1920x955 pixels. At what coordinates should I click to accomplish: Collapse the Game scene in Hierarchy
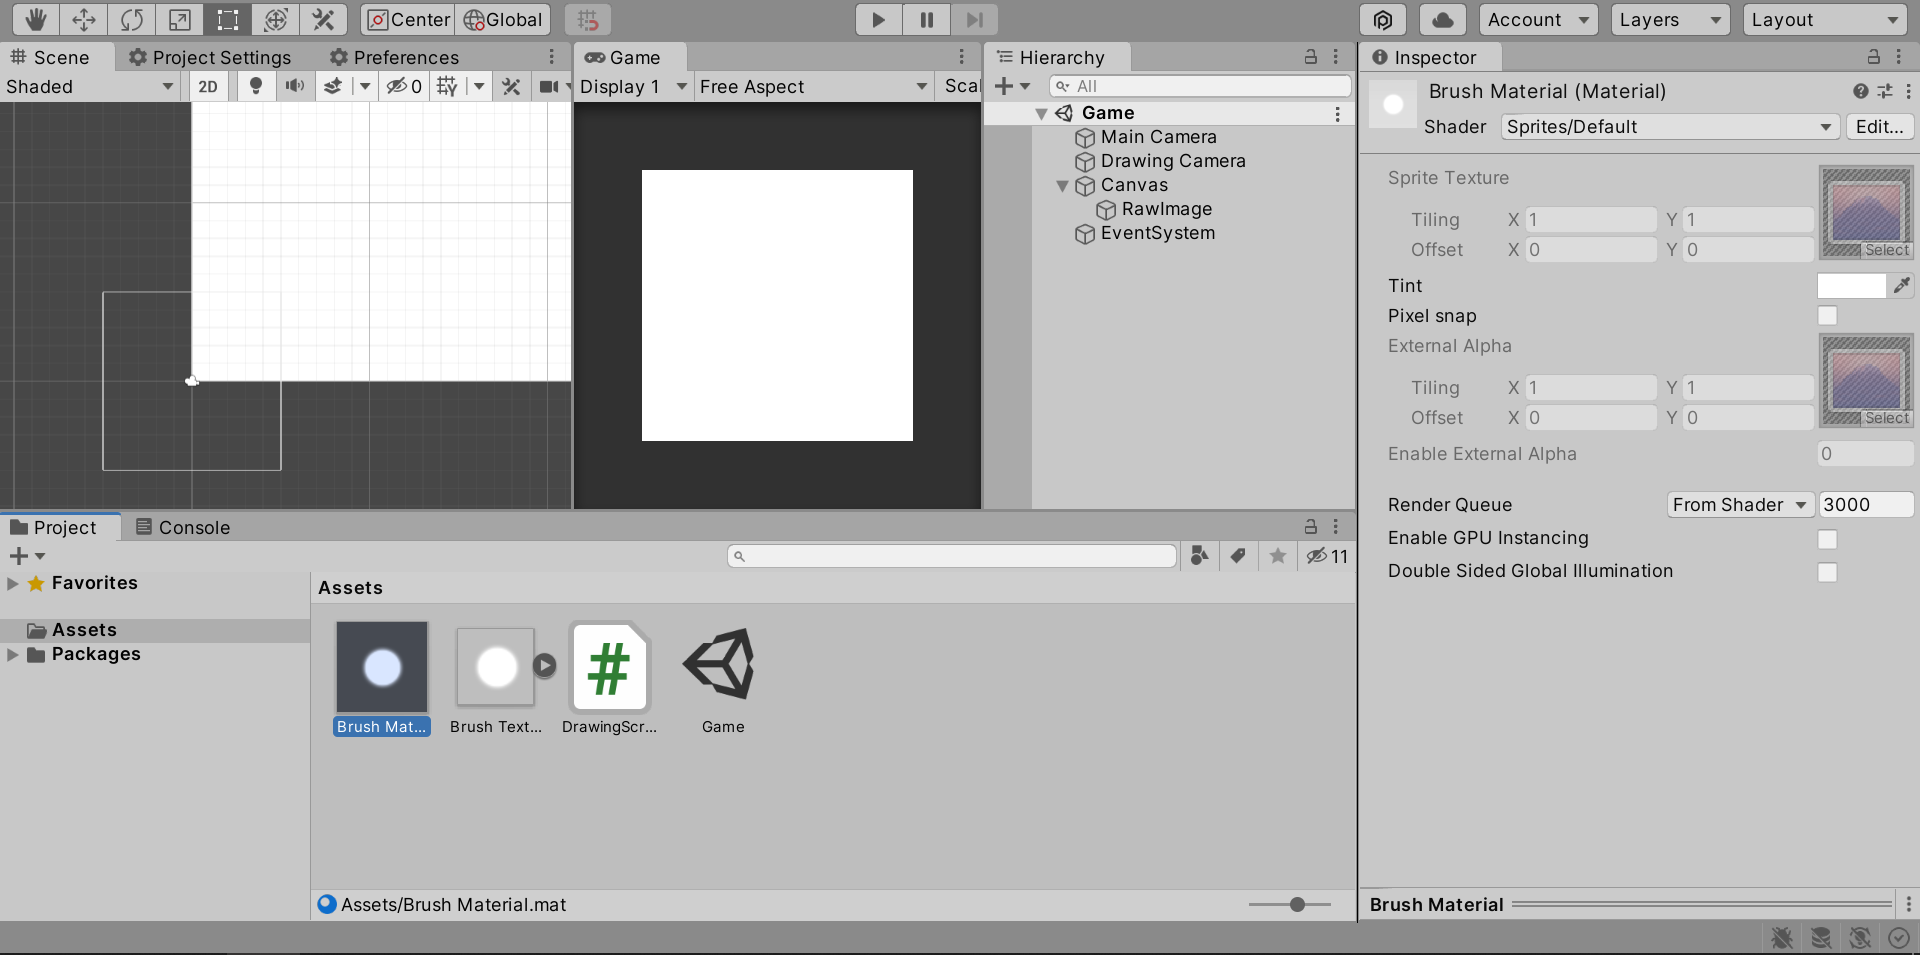[1041, 114]
